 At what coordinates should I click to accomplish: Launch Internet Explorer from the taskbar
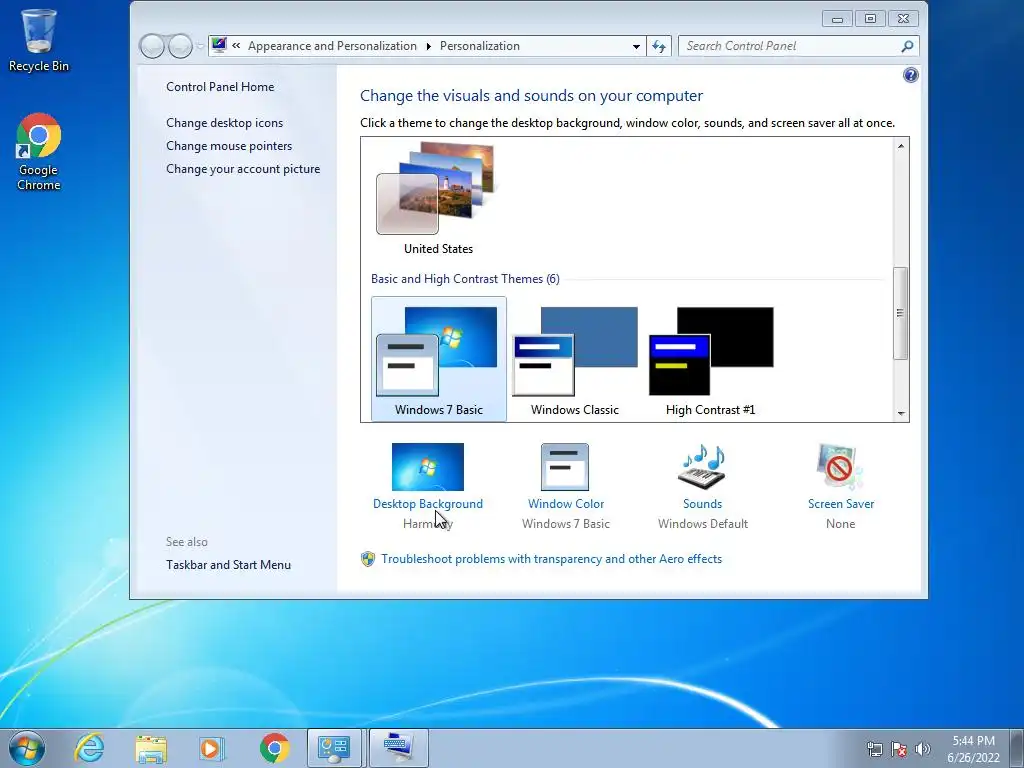(x=88, y=748)
